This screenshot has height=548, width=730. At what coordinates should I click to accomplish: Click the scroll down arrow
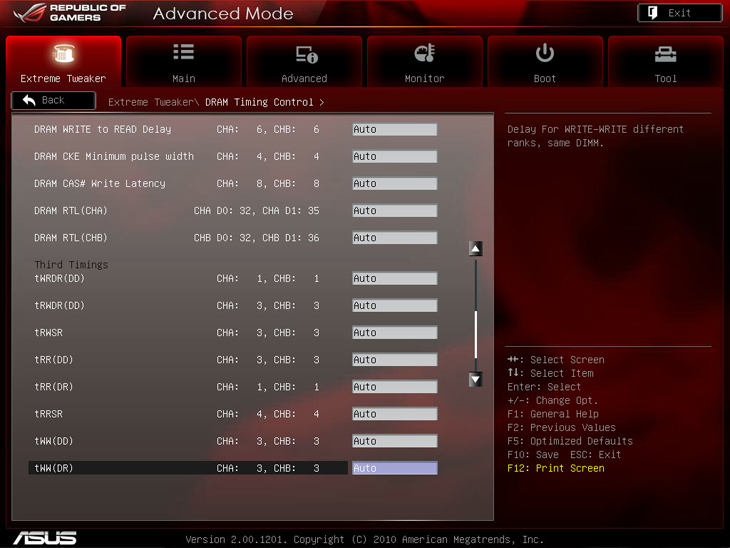coord(476,379)
